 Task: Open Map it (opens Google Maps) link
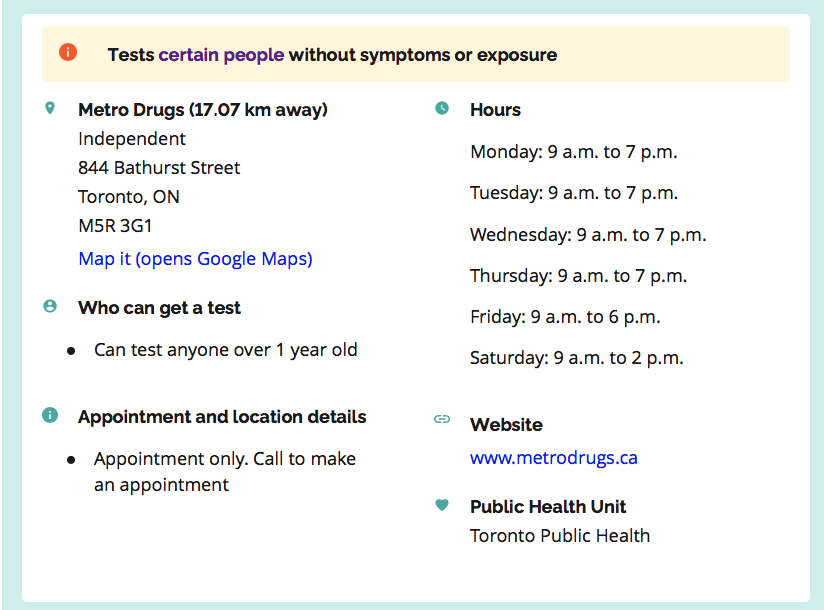(x=195, y=259)
